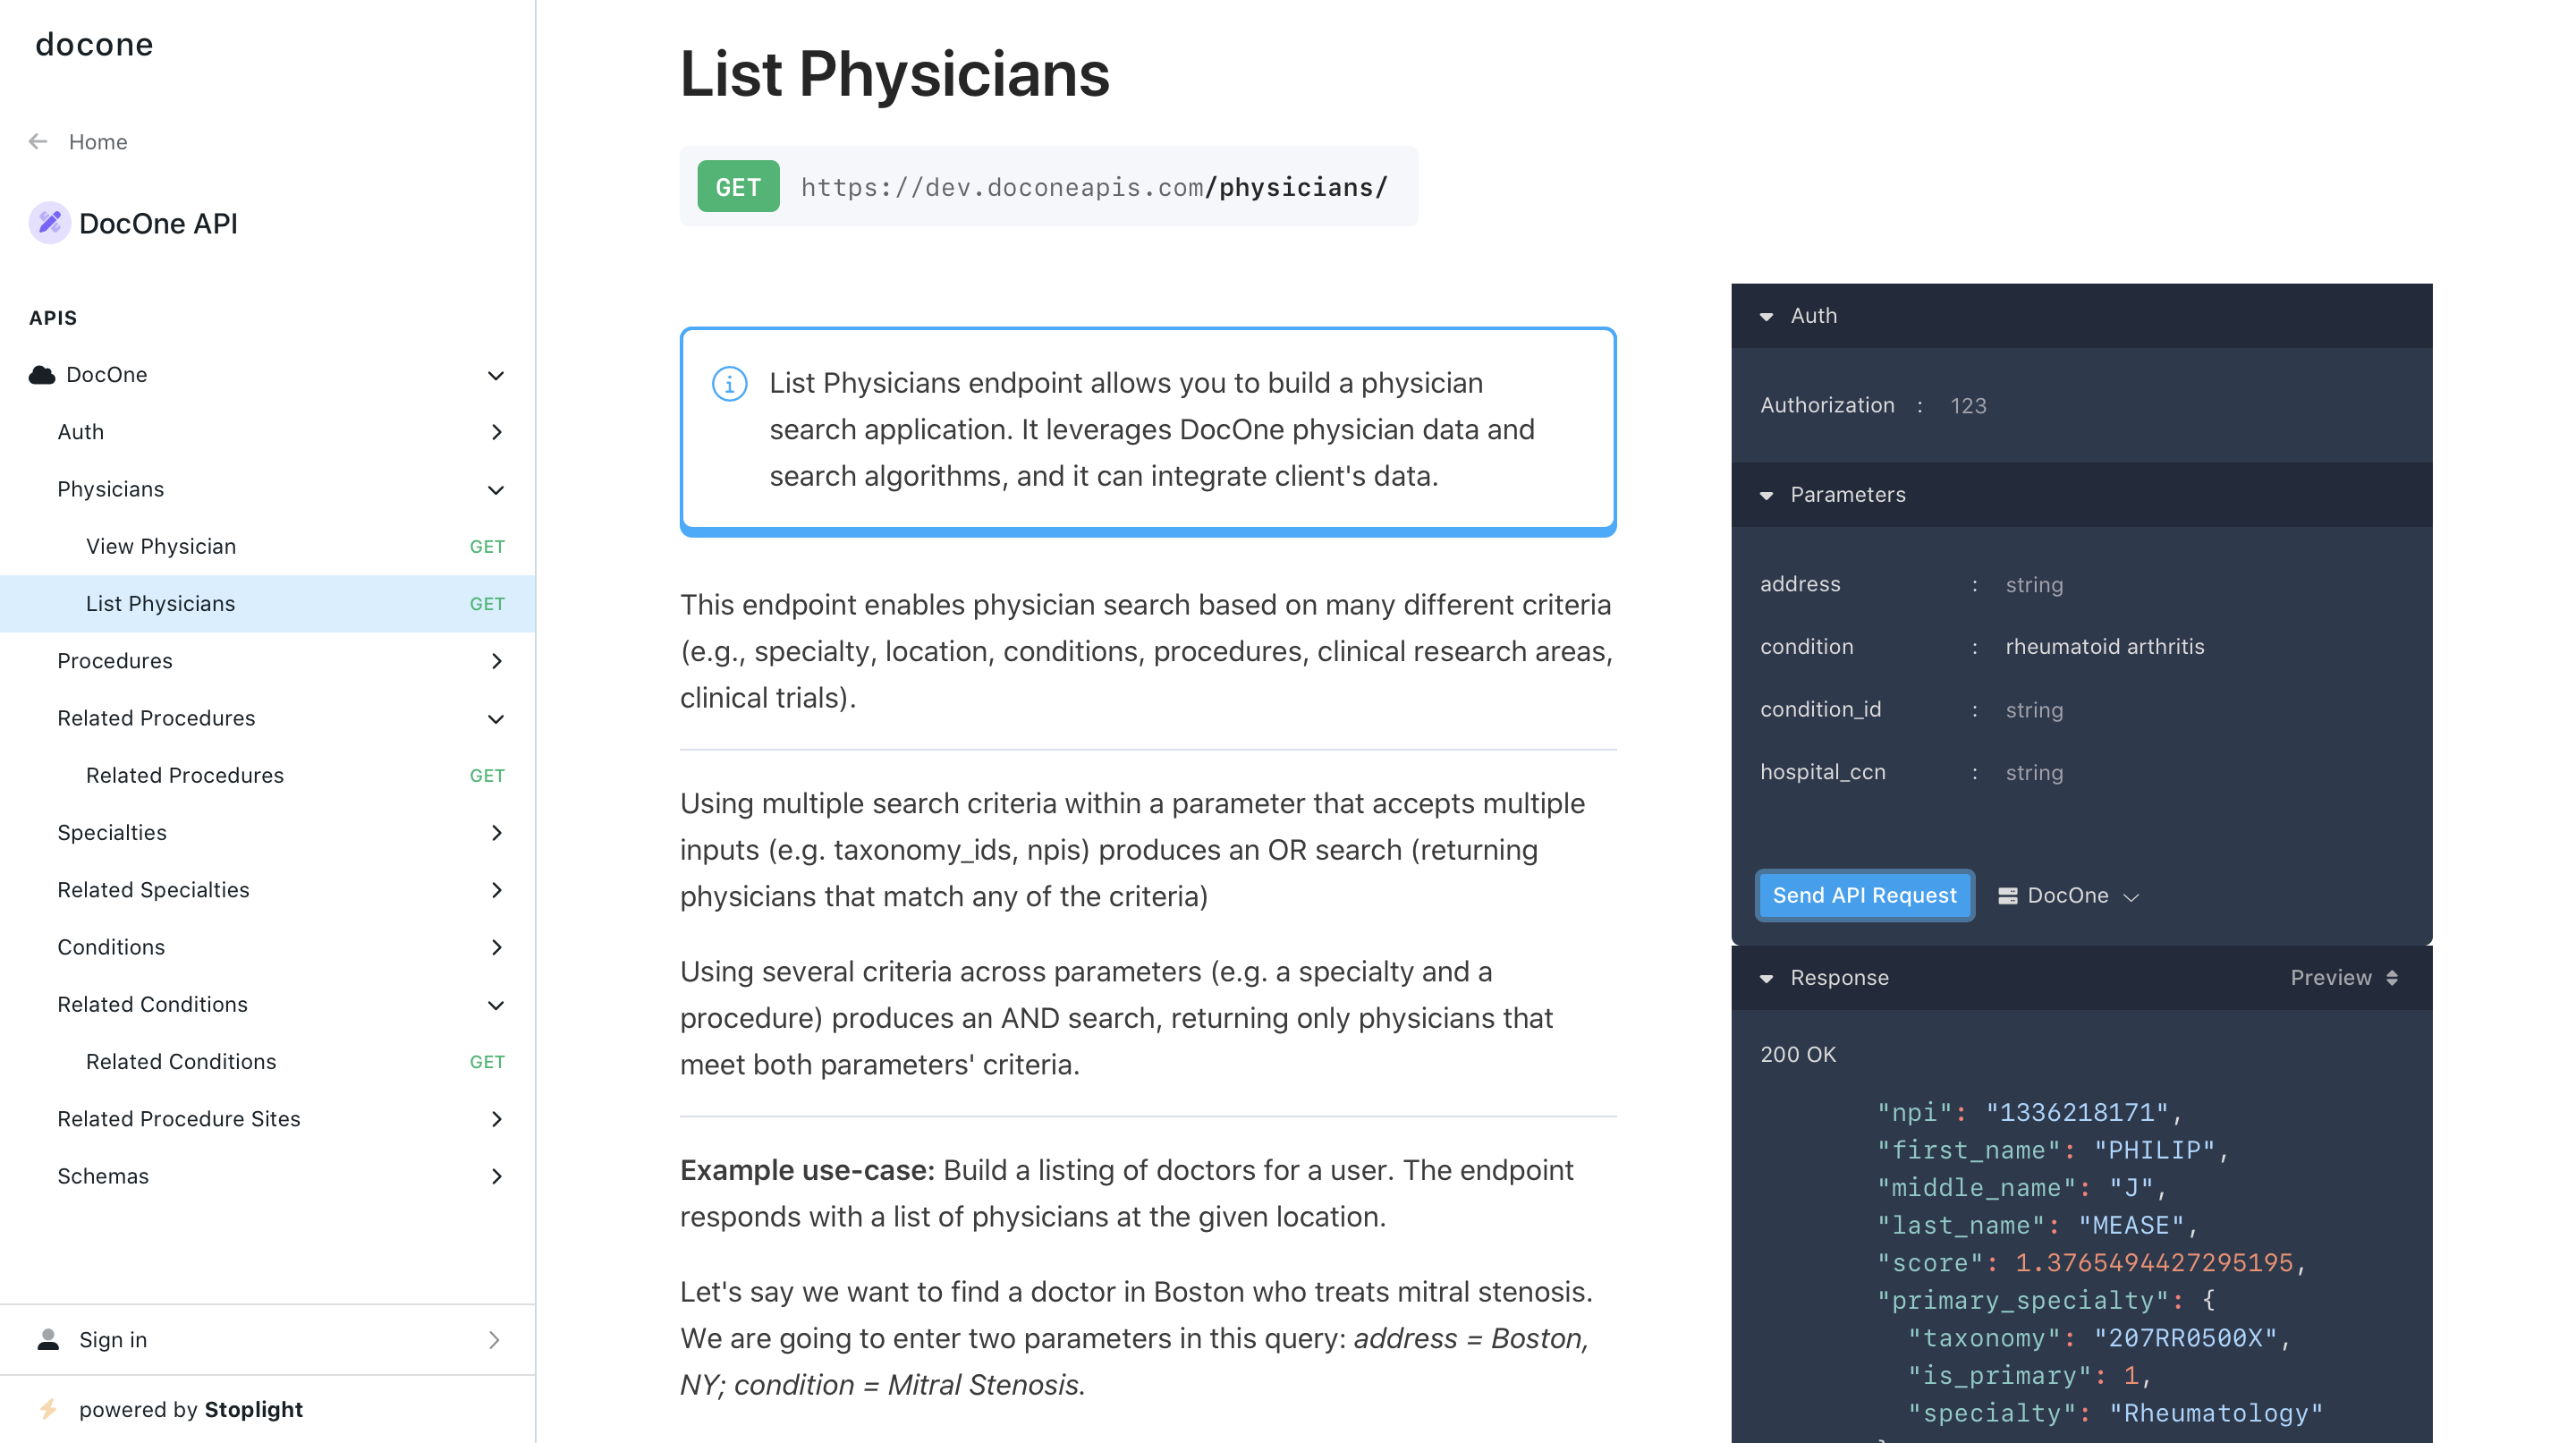
Task: Click the Preview sort arrows icon
Action: click(x=2392, y=977)
